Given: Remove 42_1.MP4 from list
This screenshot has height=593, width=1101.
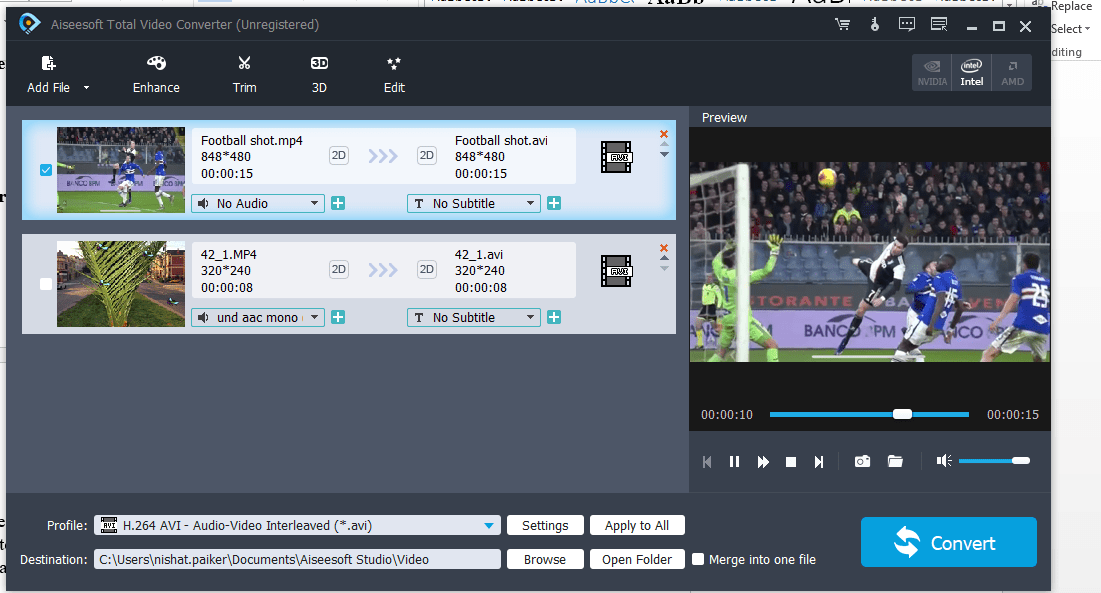Looking at the screenshot, I should [x=664, y=248].
